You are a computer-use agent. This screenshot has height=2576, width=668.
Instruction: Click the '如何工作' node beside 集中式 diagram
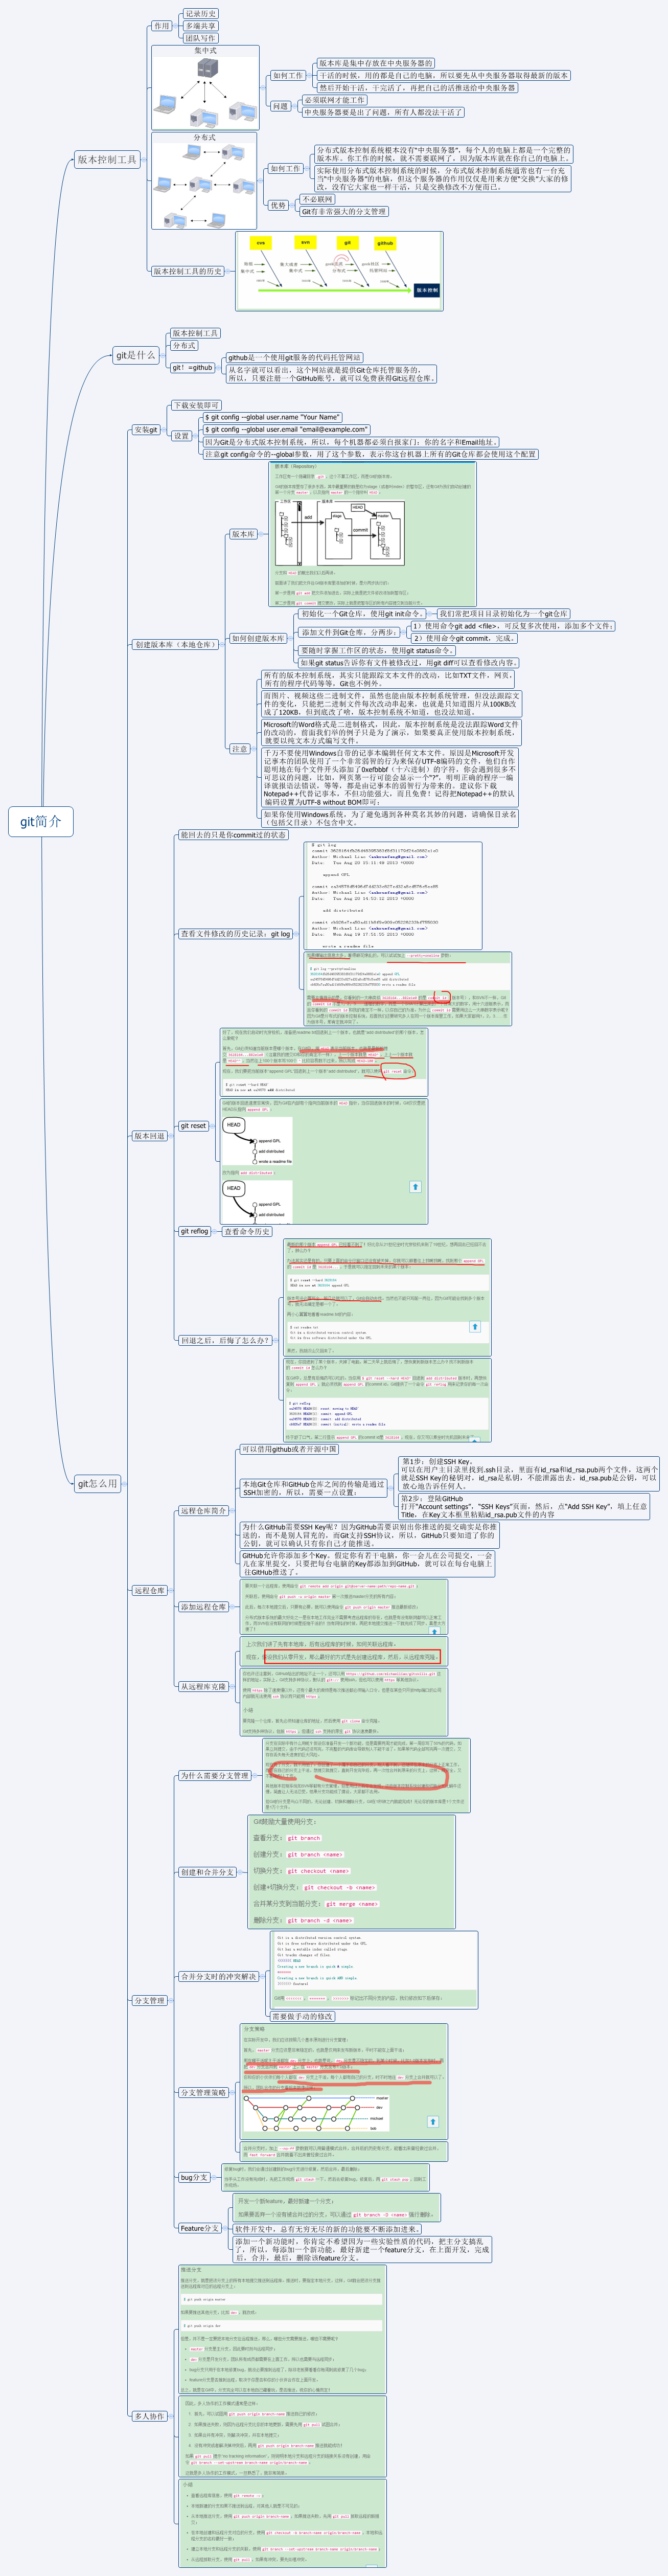pos(288,75)
